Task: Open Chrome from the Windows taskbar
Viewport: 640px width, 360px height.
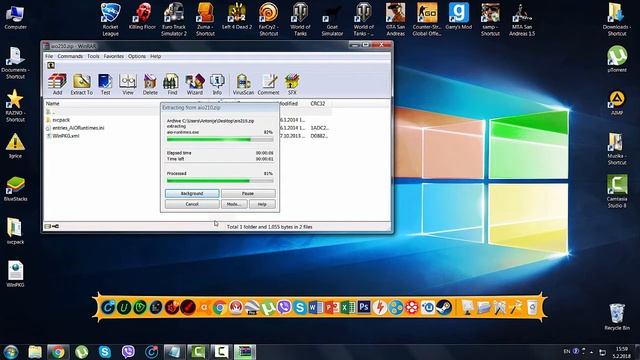Action: tap(58, 352)
